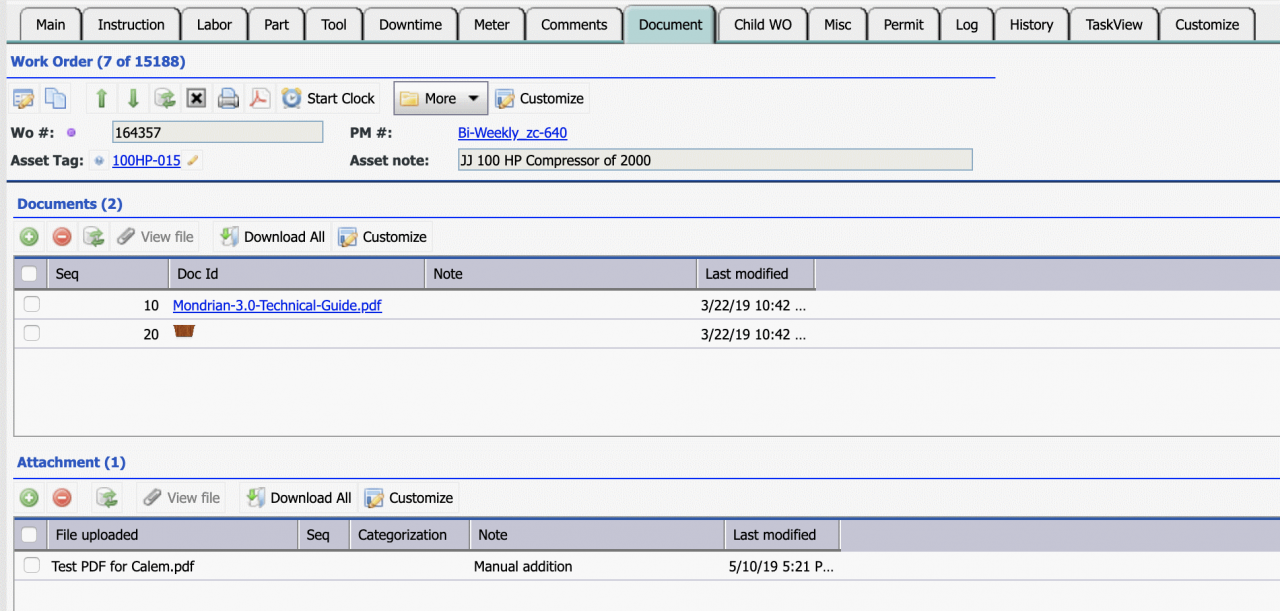Switch to the Instruction tab

coord(131,25)
